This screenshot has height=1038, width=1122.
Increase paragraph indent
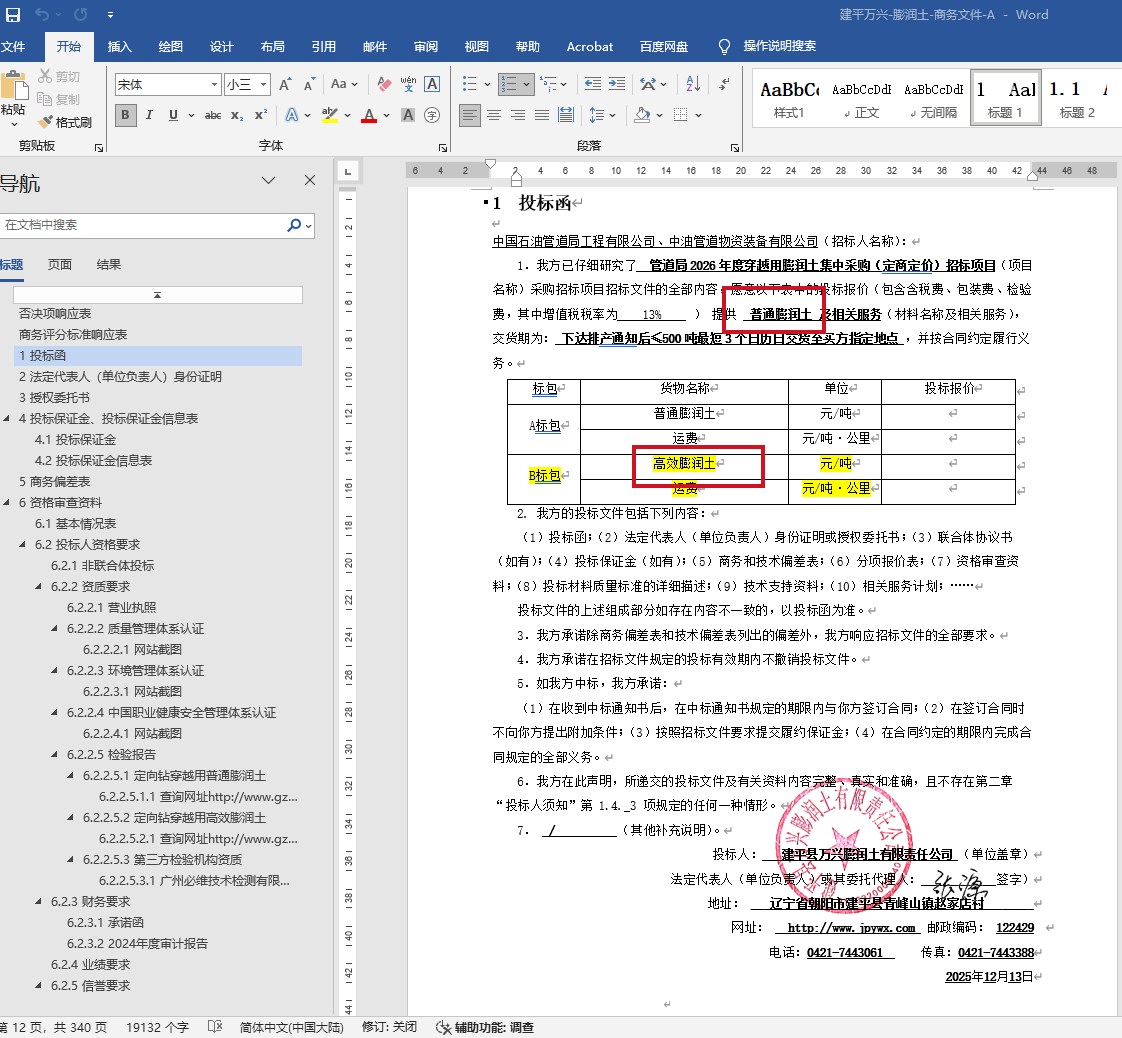[617, 84]
